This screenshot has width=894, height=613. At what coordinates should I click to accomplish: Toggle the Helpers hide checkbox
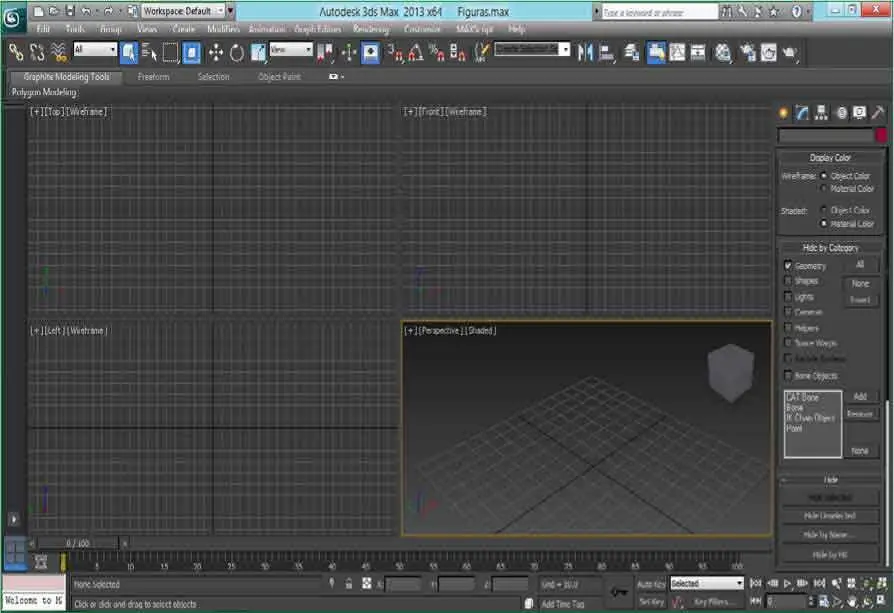pyautogui.click(x=788, y=328)
